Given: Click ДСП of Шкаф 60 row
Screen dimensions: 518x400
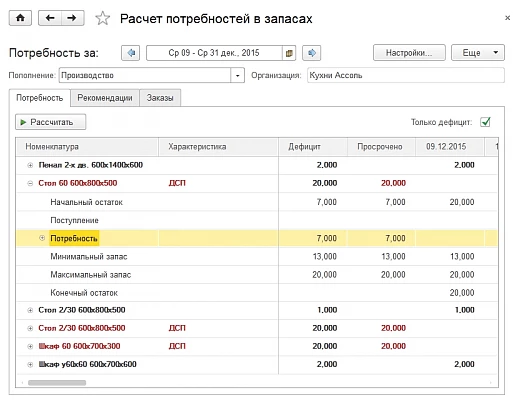Looking at the screenshot, I should click(177, 346).
